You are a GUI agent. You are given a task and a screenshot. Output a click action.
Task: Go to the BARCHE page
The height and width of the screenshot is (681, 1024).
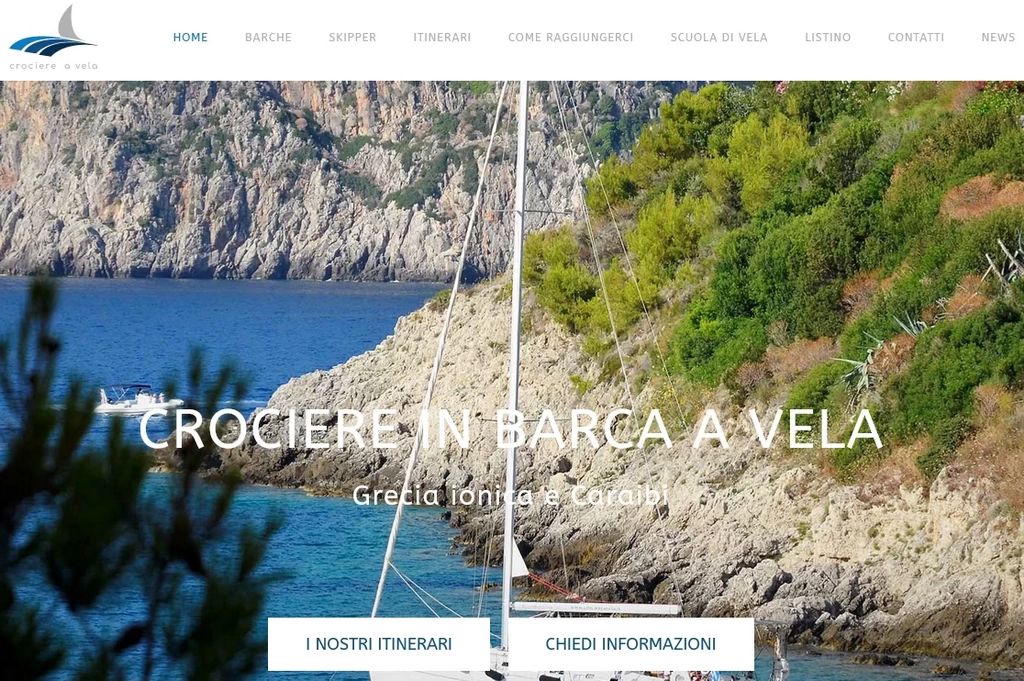click(268, 37)
